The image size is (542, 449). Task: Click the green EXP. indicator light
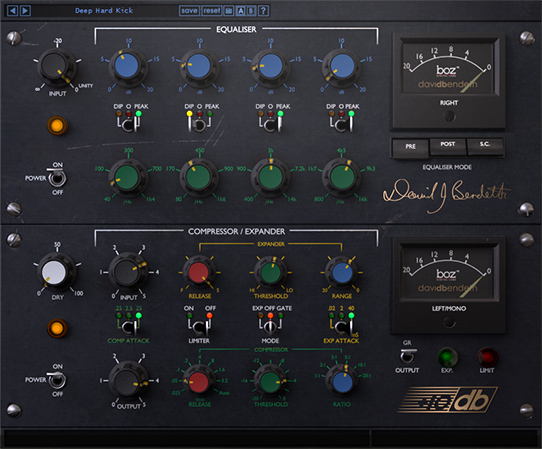click(447, 357)
